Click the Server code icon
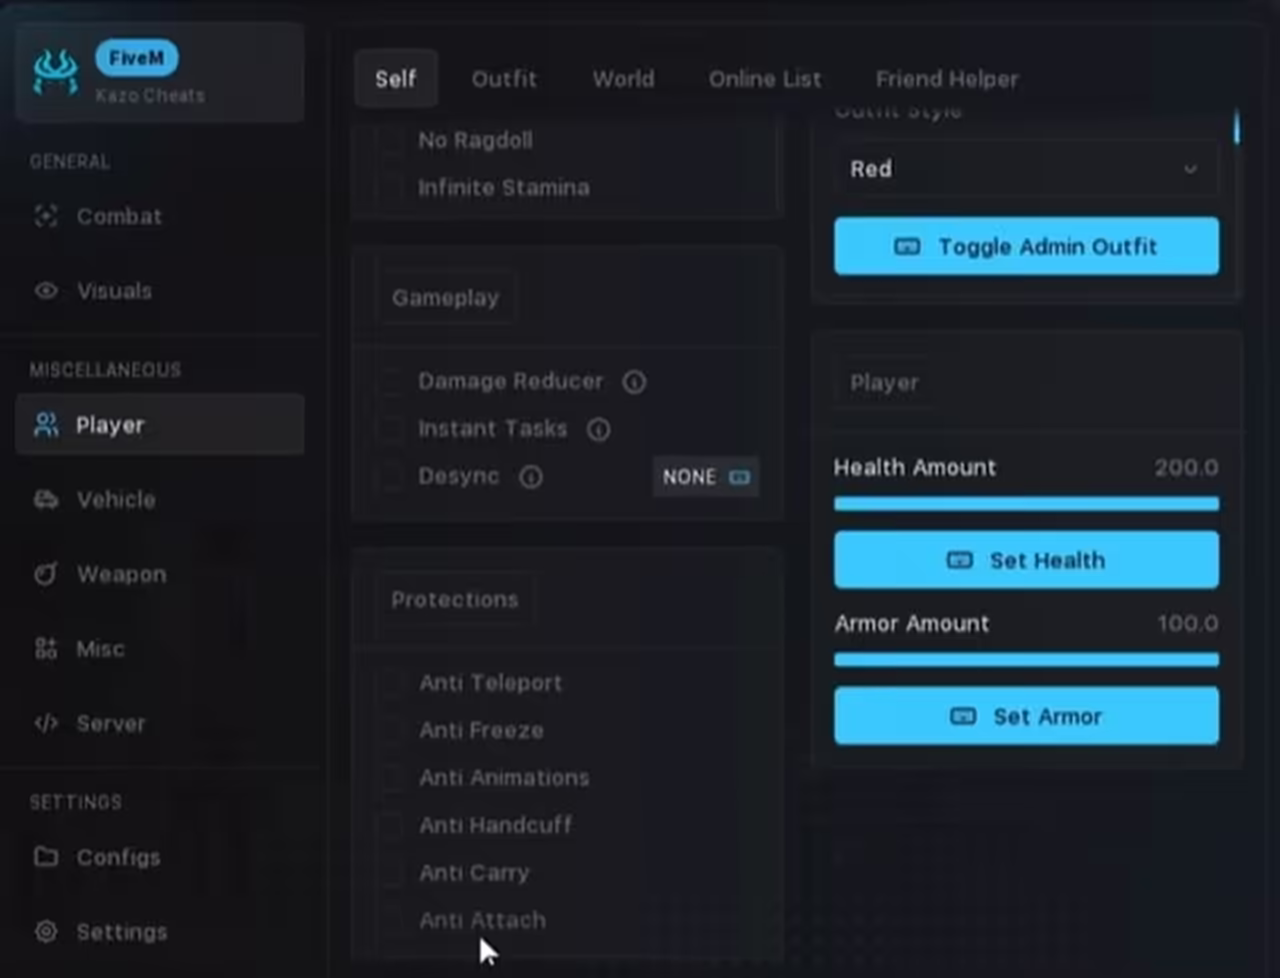This screenshot has width=1280, height=978. 44,722
